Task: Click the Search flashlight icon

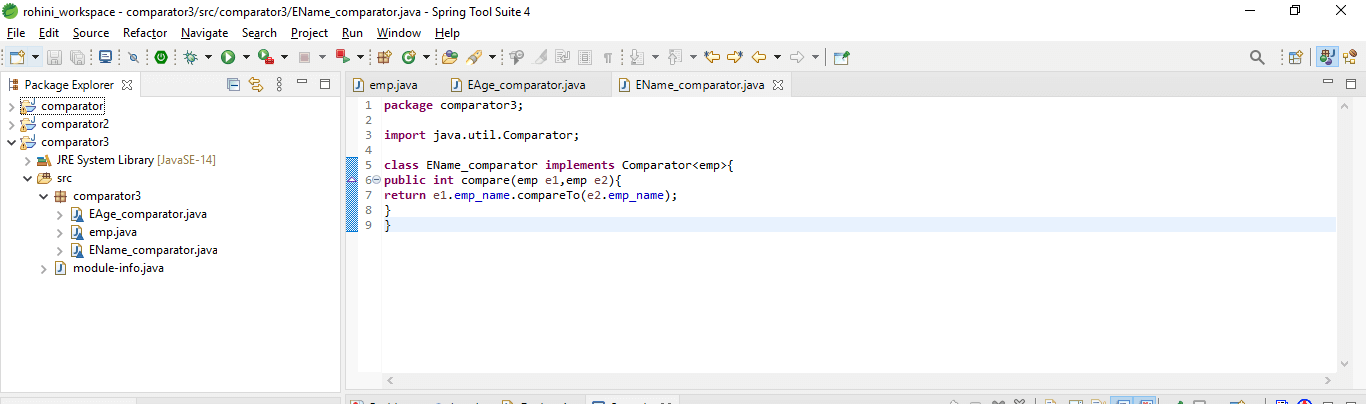Action: (x=475, y=57)
